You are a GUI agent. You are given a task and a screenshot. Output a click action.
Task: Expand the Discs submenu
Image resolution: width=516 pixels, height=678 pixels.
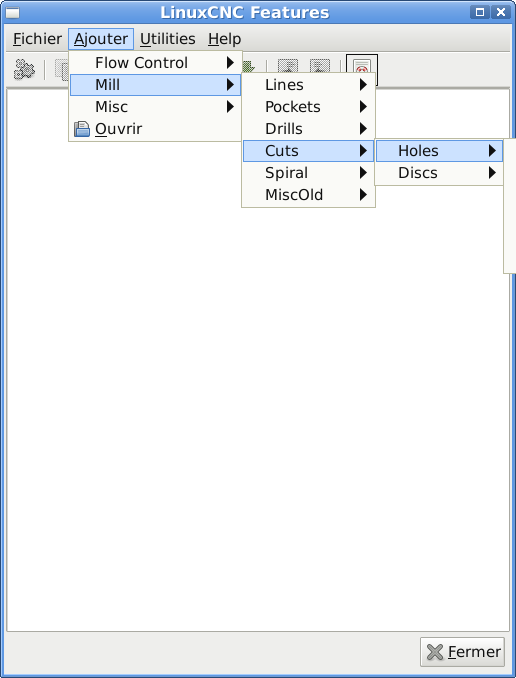(439, 173)
